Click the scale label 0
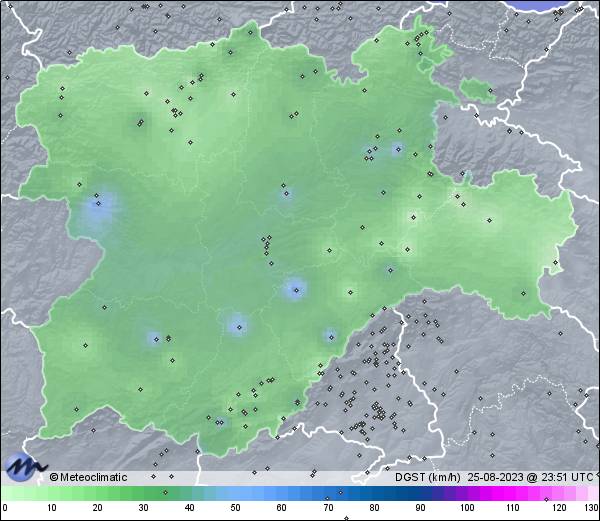 (5, 508)
